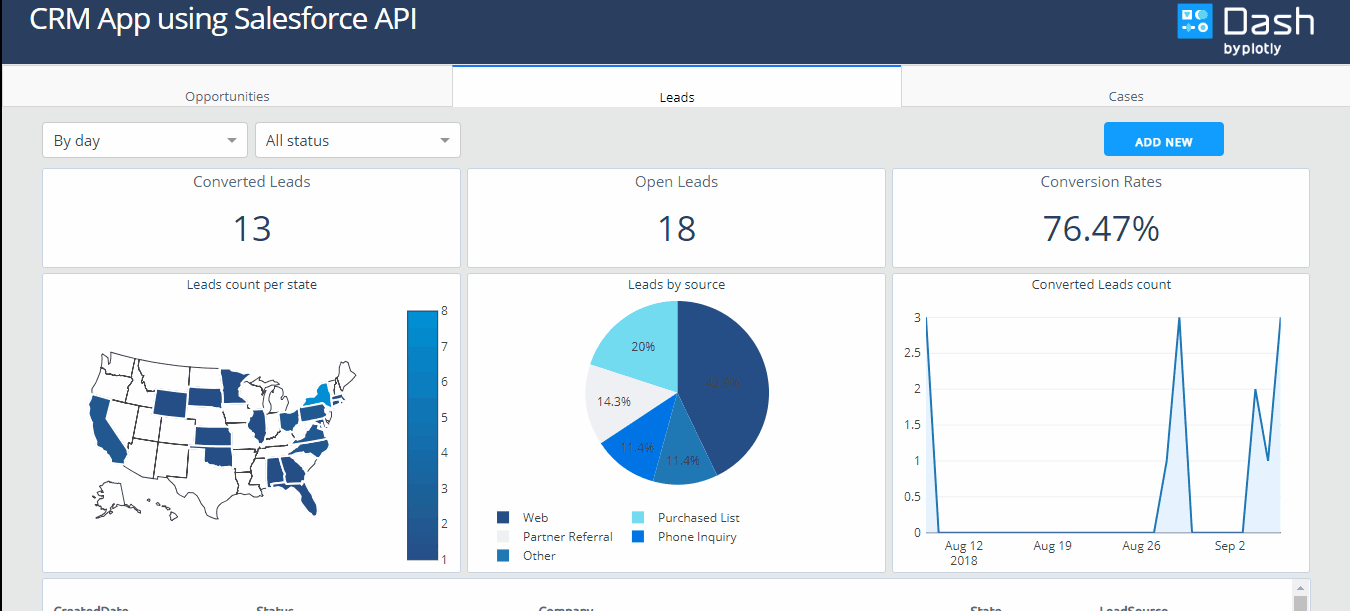
Task: Click the ADD NEW button
Action: click(1163, 139)
